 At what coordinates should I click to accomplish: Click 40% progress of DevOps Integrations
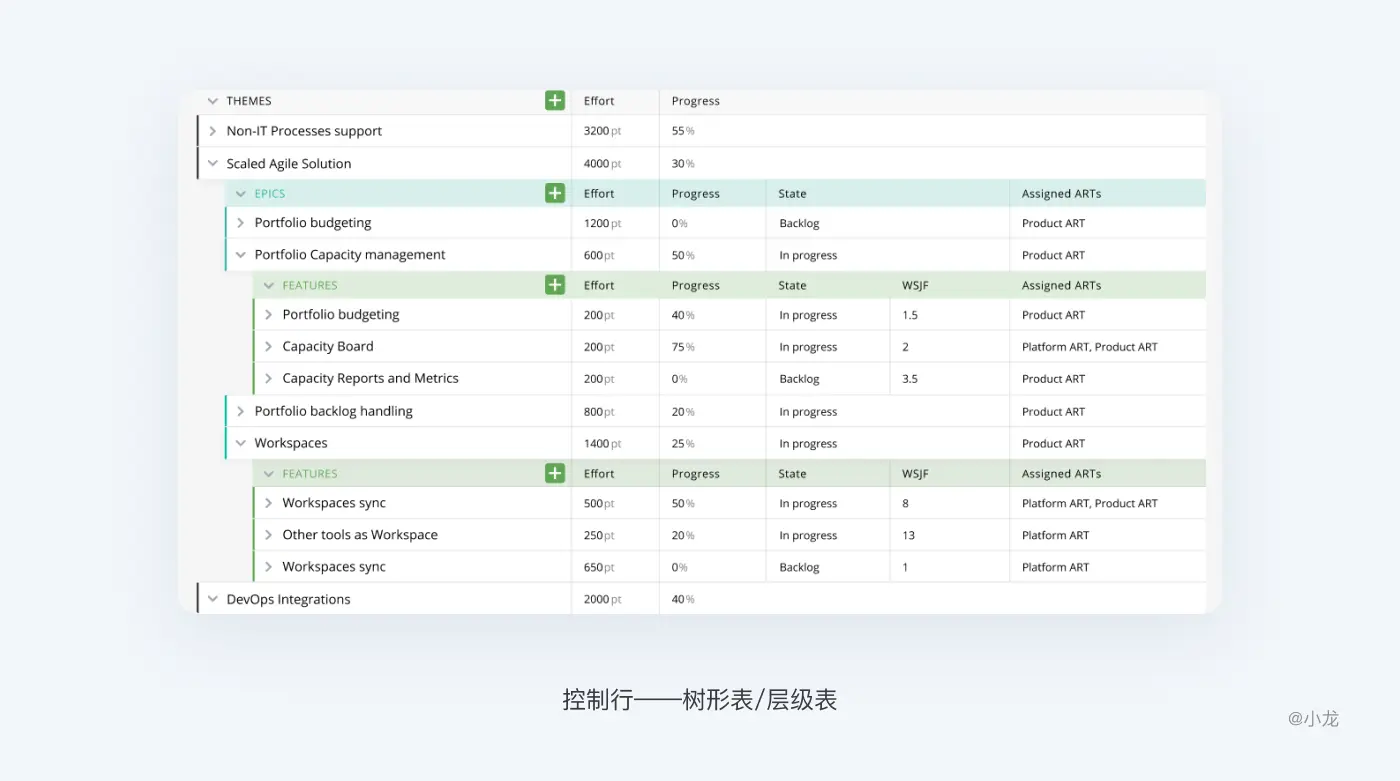coord(683,599)
